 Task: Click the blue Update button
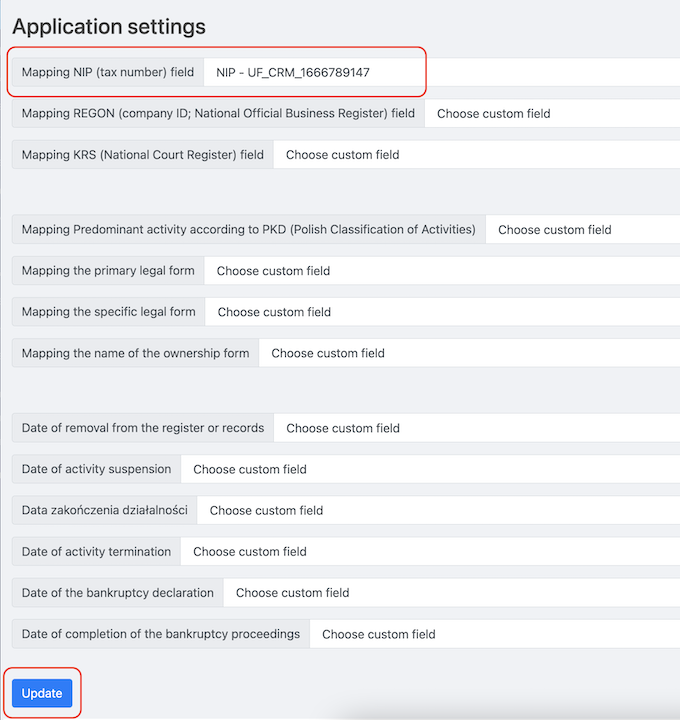(42, 693)
